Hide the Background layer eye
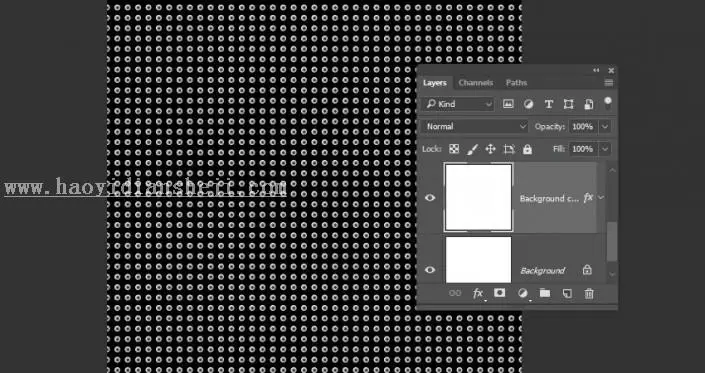This screenshot has width=705, height=373. [x=430, y=270]
